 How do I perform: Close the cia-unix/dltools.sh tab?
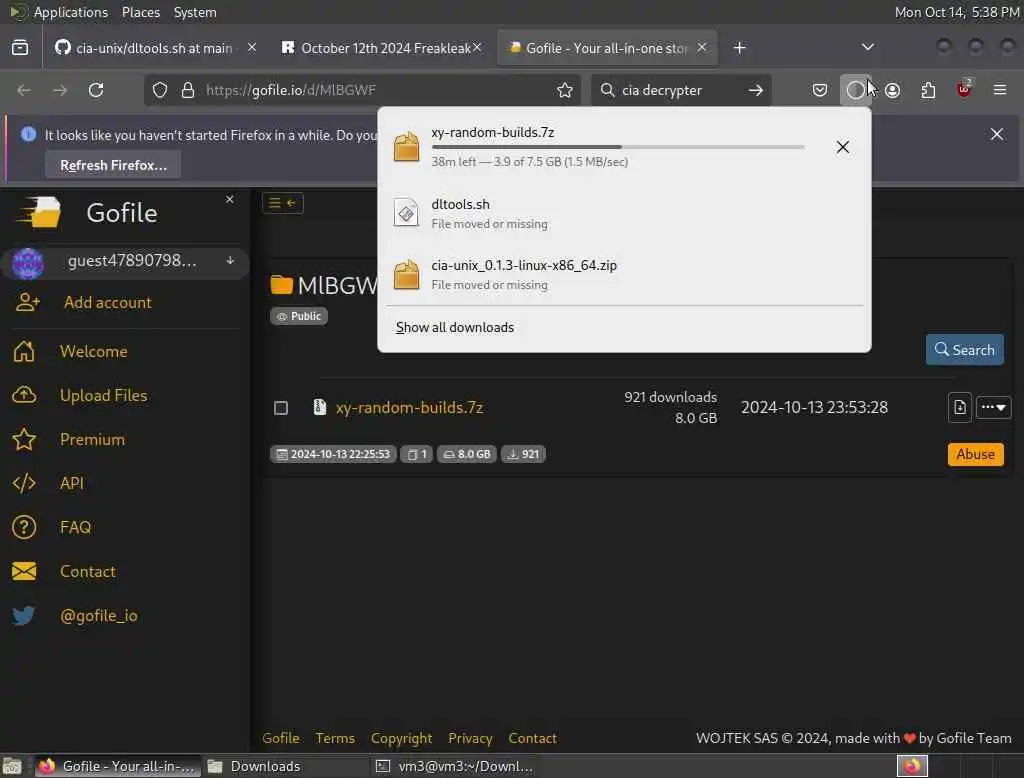(x=252, y=47)
